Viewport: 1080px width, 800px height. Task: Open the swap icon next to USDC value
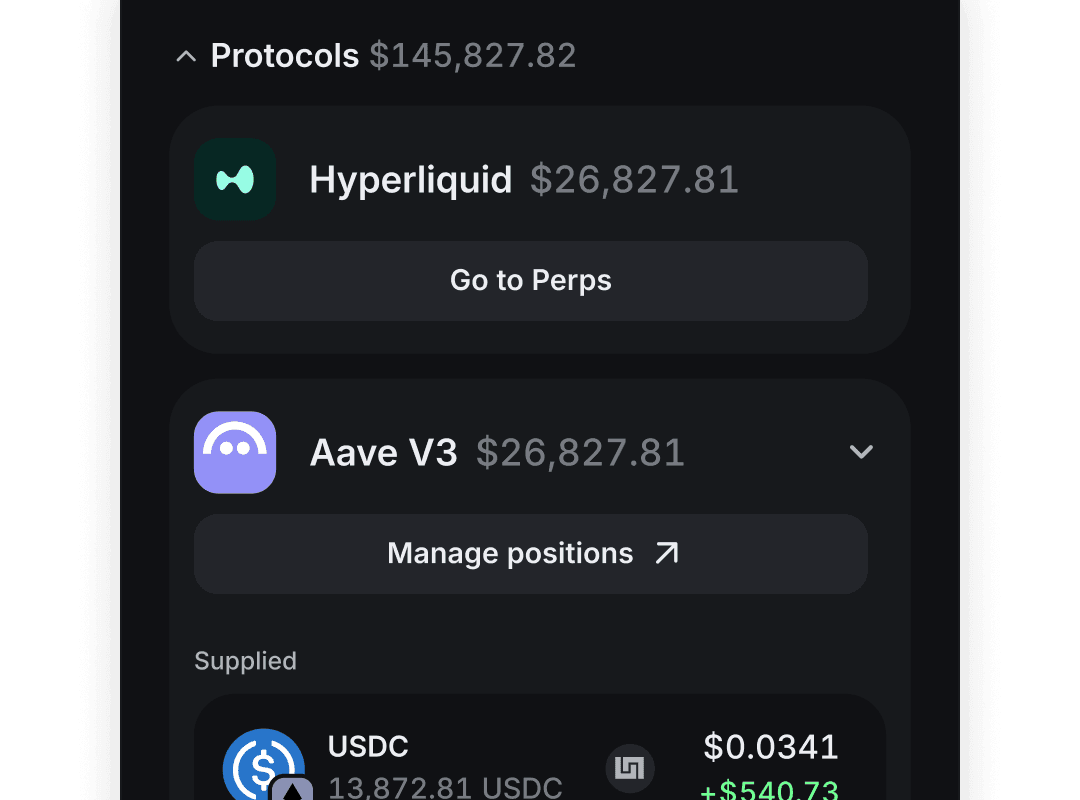coord(629,769)
